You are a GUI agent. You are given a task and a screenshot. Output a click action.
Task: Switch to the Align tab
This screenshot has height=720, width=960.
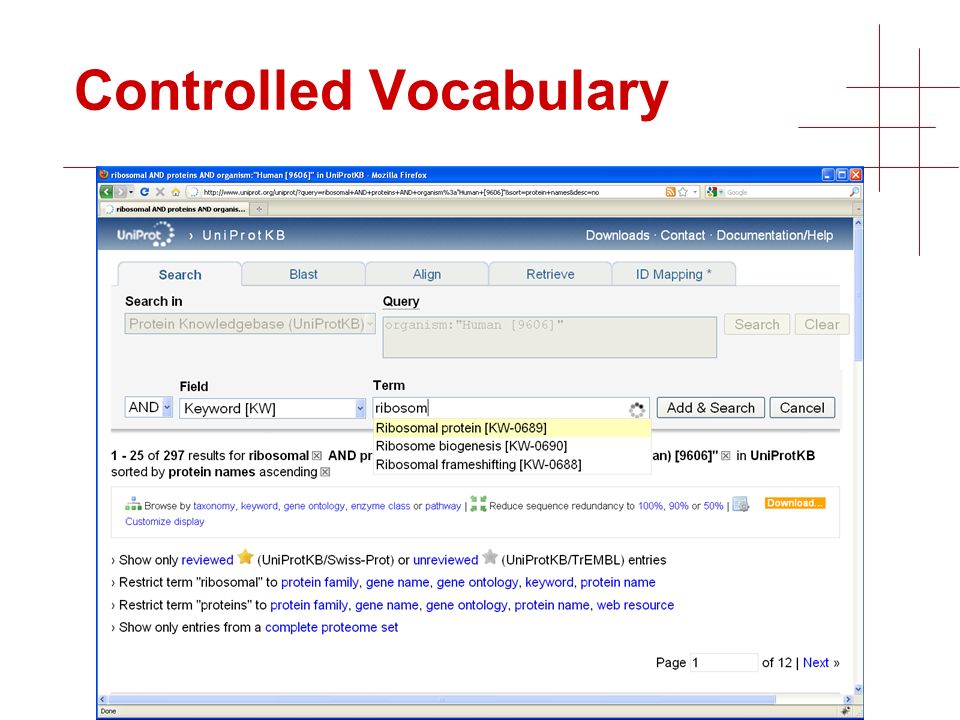(427, 274)
